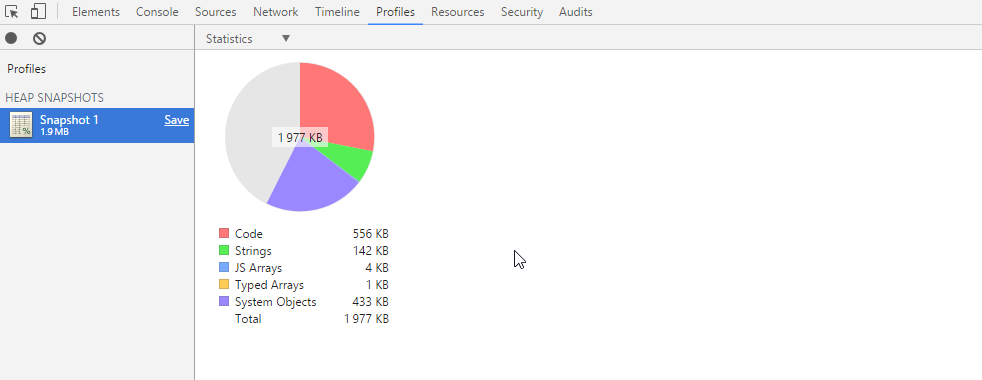Screen dimensions: 982x380
Task: Open the Resources tab
Action: [458, 12]
